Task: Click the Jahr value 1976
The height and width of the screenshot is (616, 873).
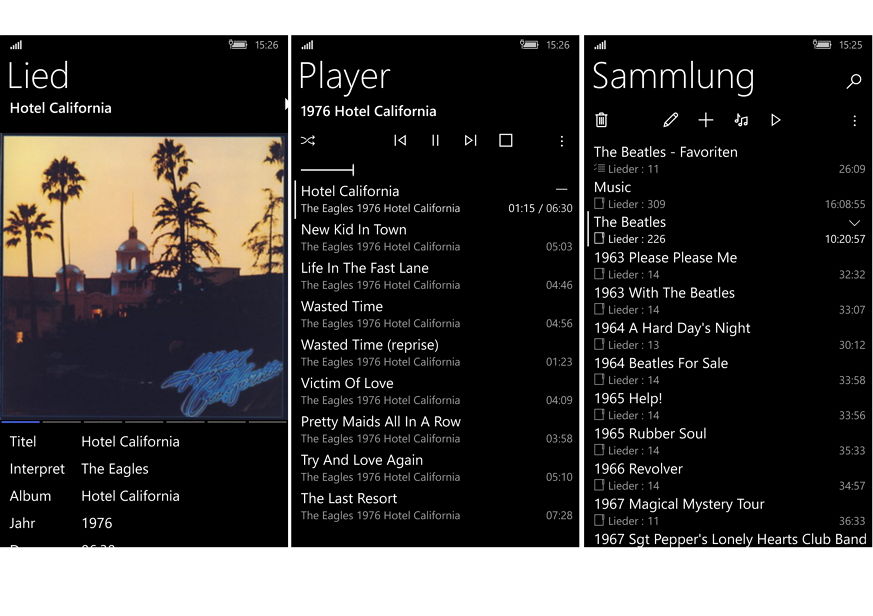Action: [x=97, y=523]
